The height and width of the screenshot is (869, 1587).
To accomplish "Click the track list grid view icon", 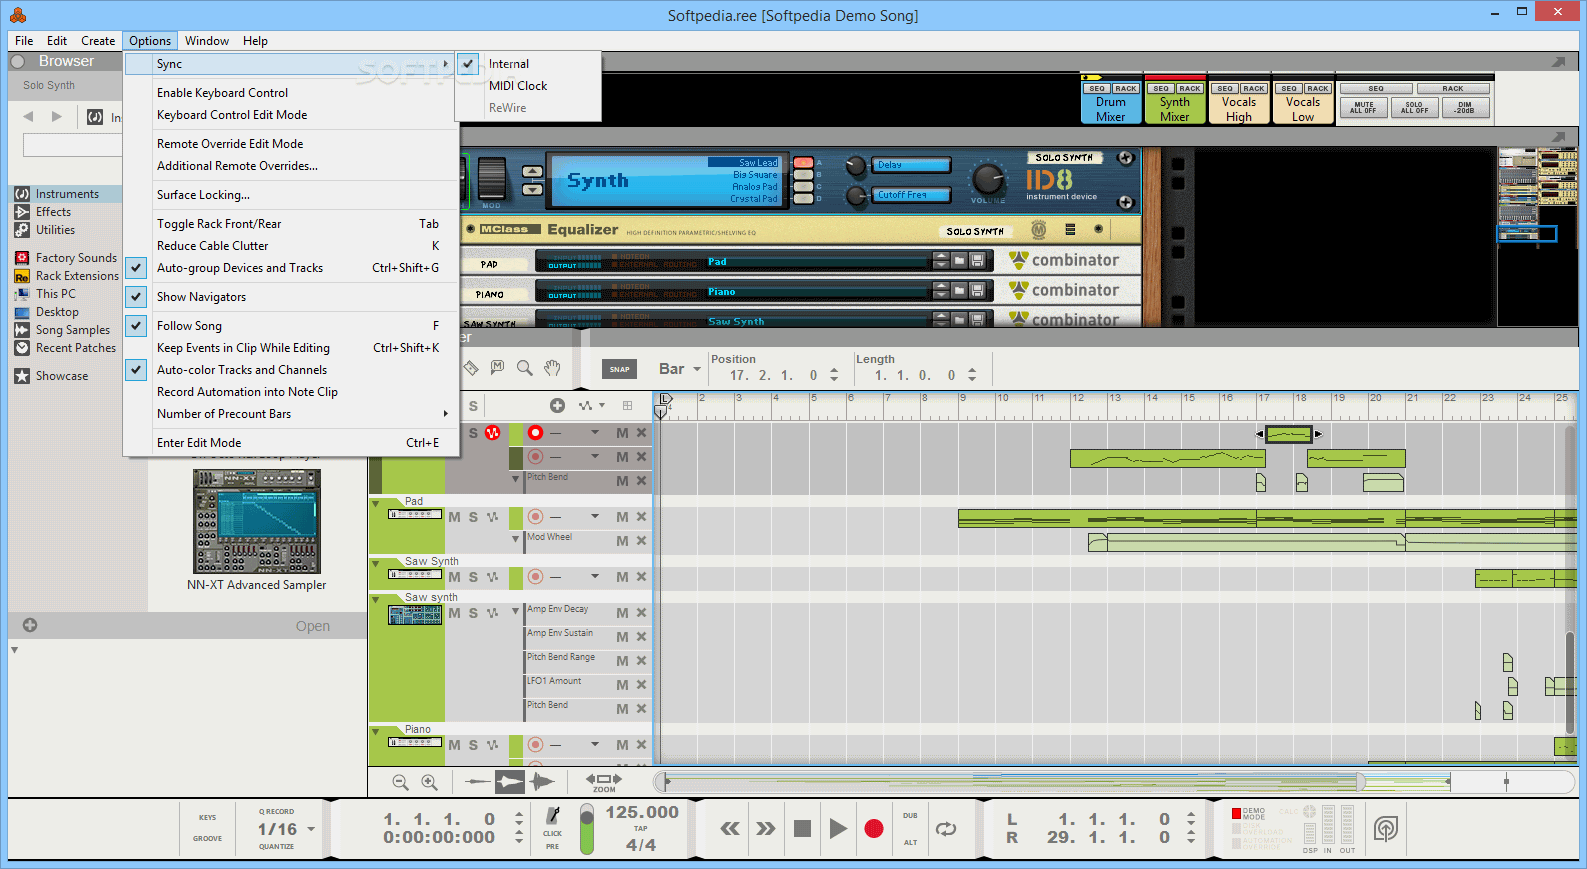I will [627, 405].
